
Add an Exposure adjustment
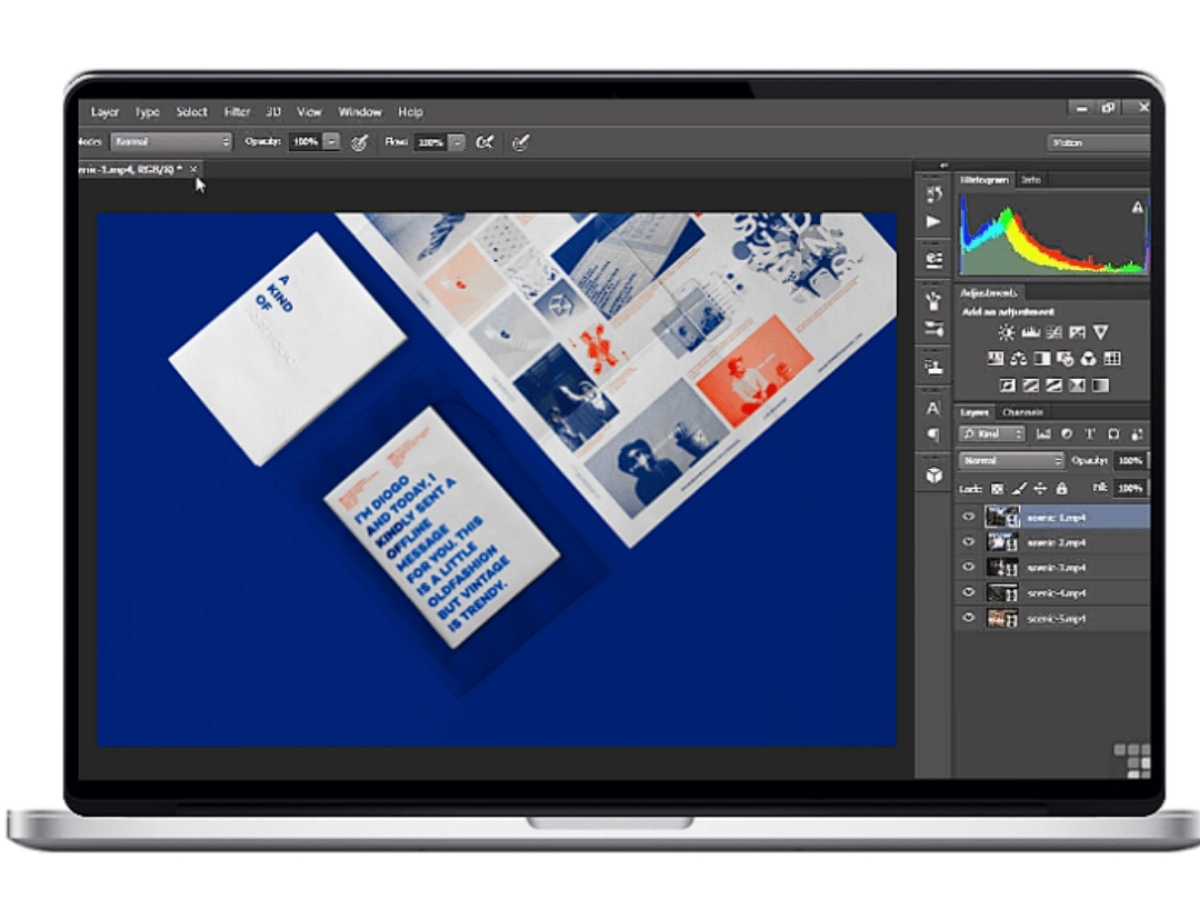tap(1077, 332)
